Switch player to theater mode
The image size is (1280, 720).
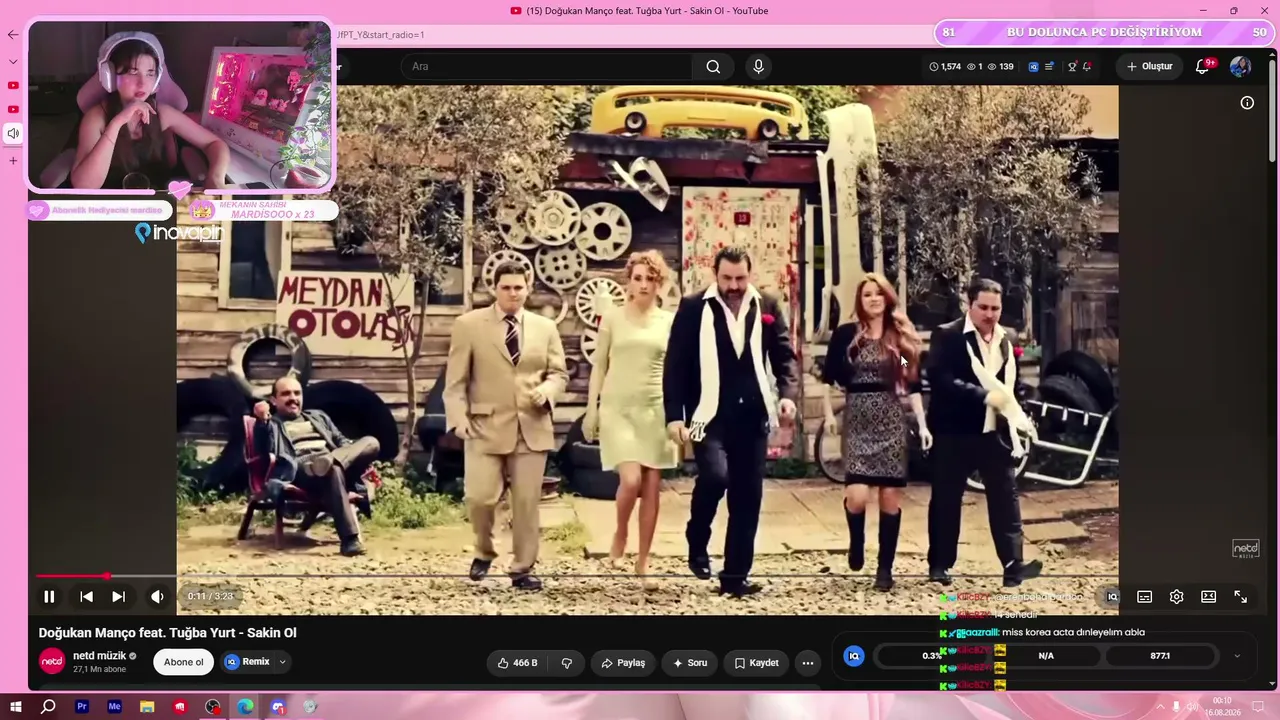[x=1208, y=597]
